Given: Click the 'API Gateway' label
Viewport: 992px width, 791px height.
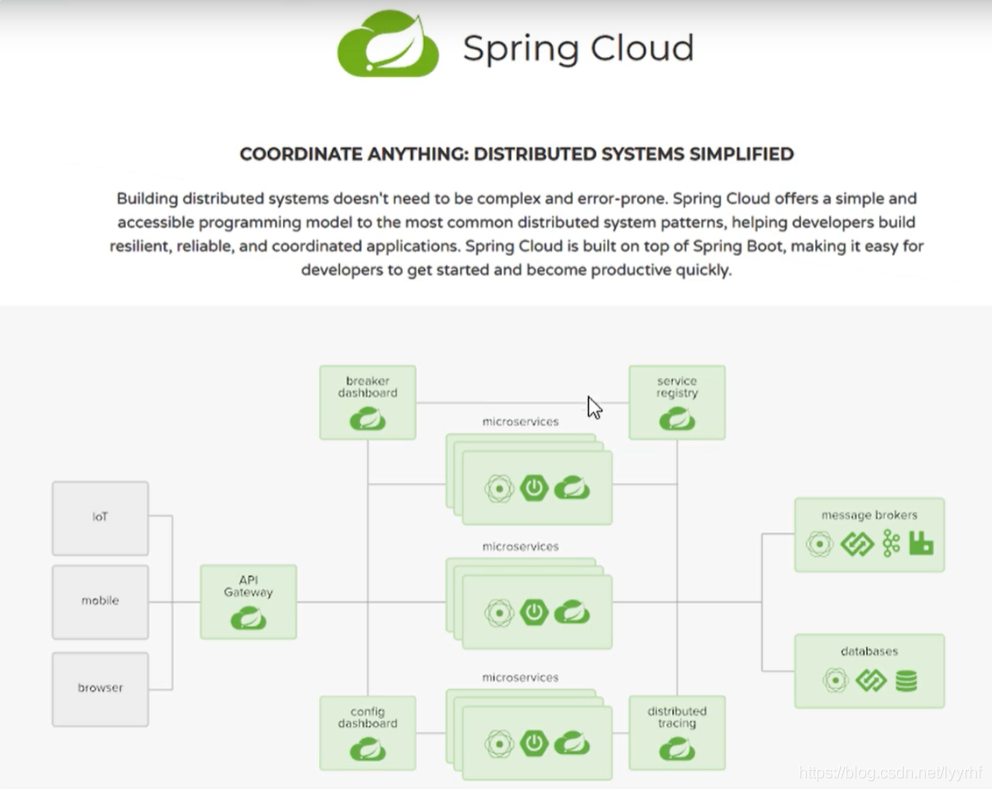Looking at the screenshot, I should (248, 586).
